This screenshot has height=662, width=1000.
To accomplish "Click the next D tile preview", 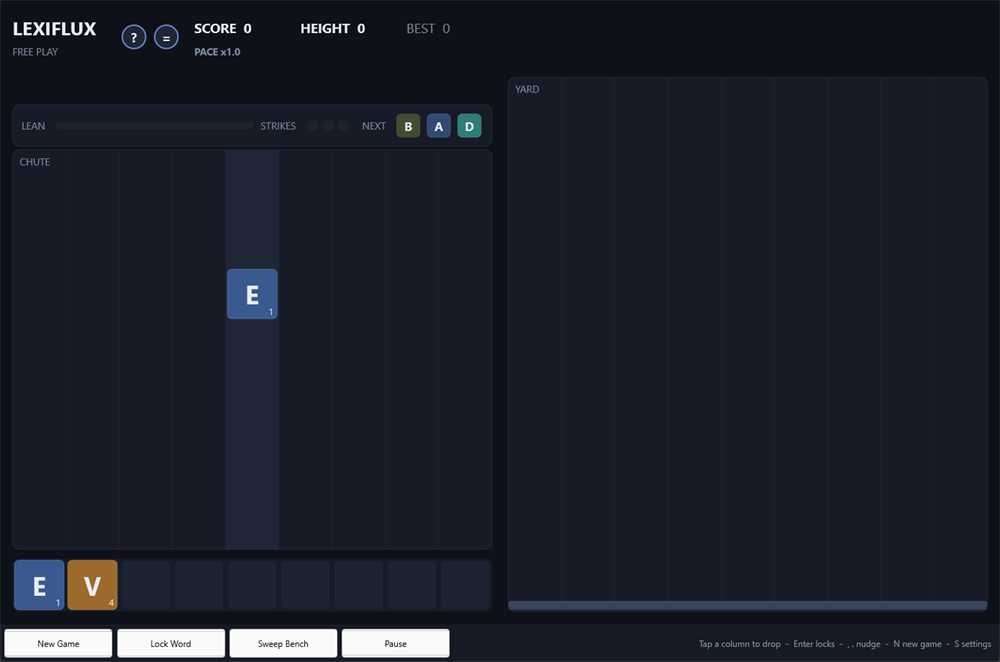I will tap(469, 126).
